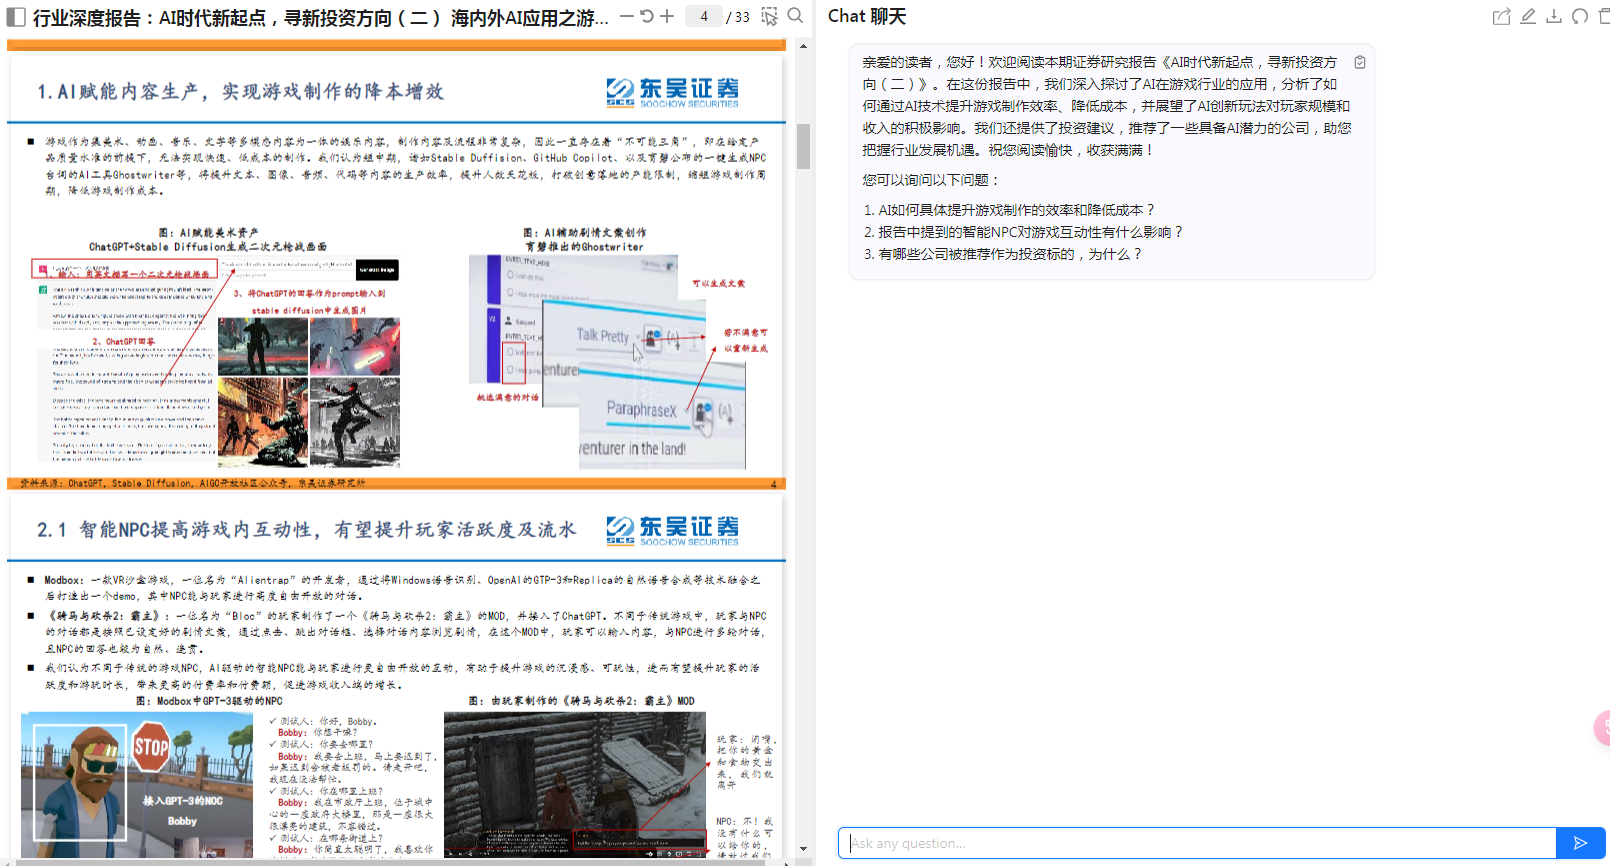Image resolution: width=1610 pixels, height=866 pixels.
Task: Open the PDF search magnifier
Action: [795, 16]
